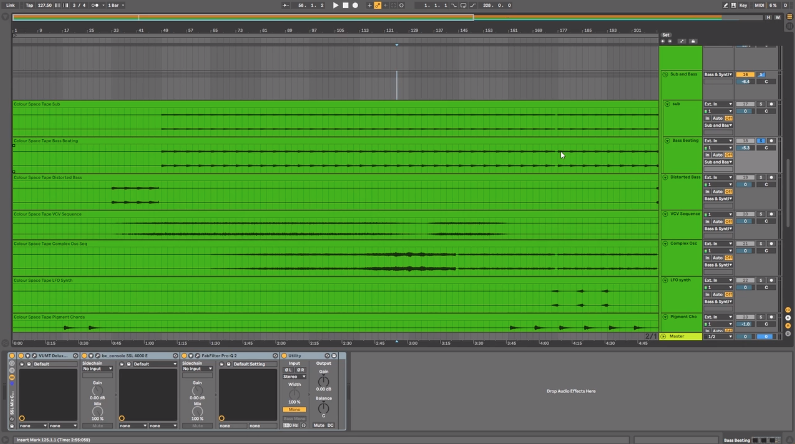Save the Utility device preset
The height and width of the screenshot is (444, 795).
click(x=334, y=356)
